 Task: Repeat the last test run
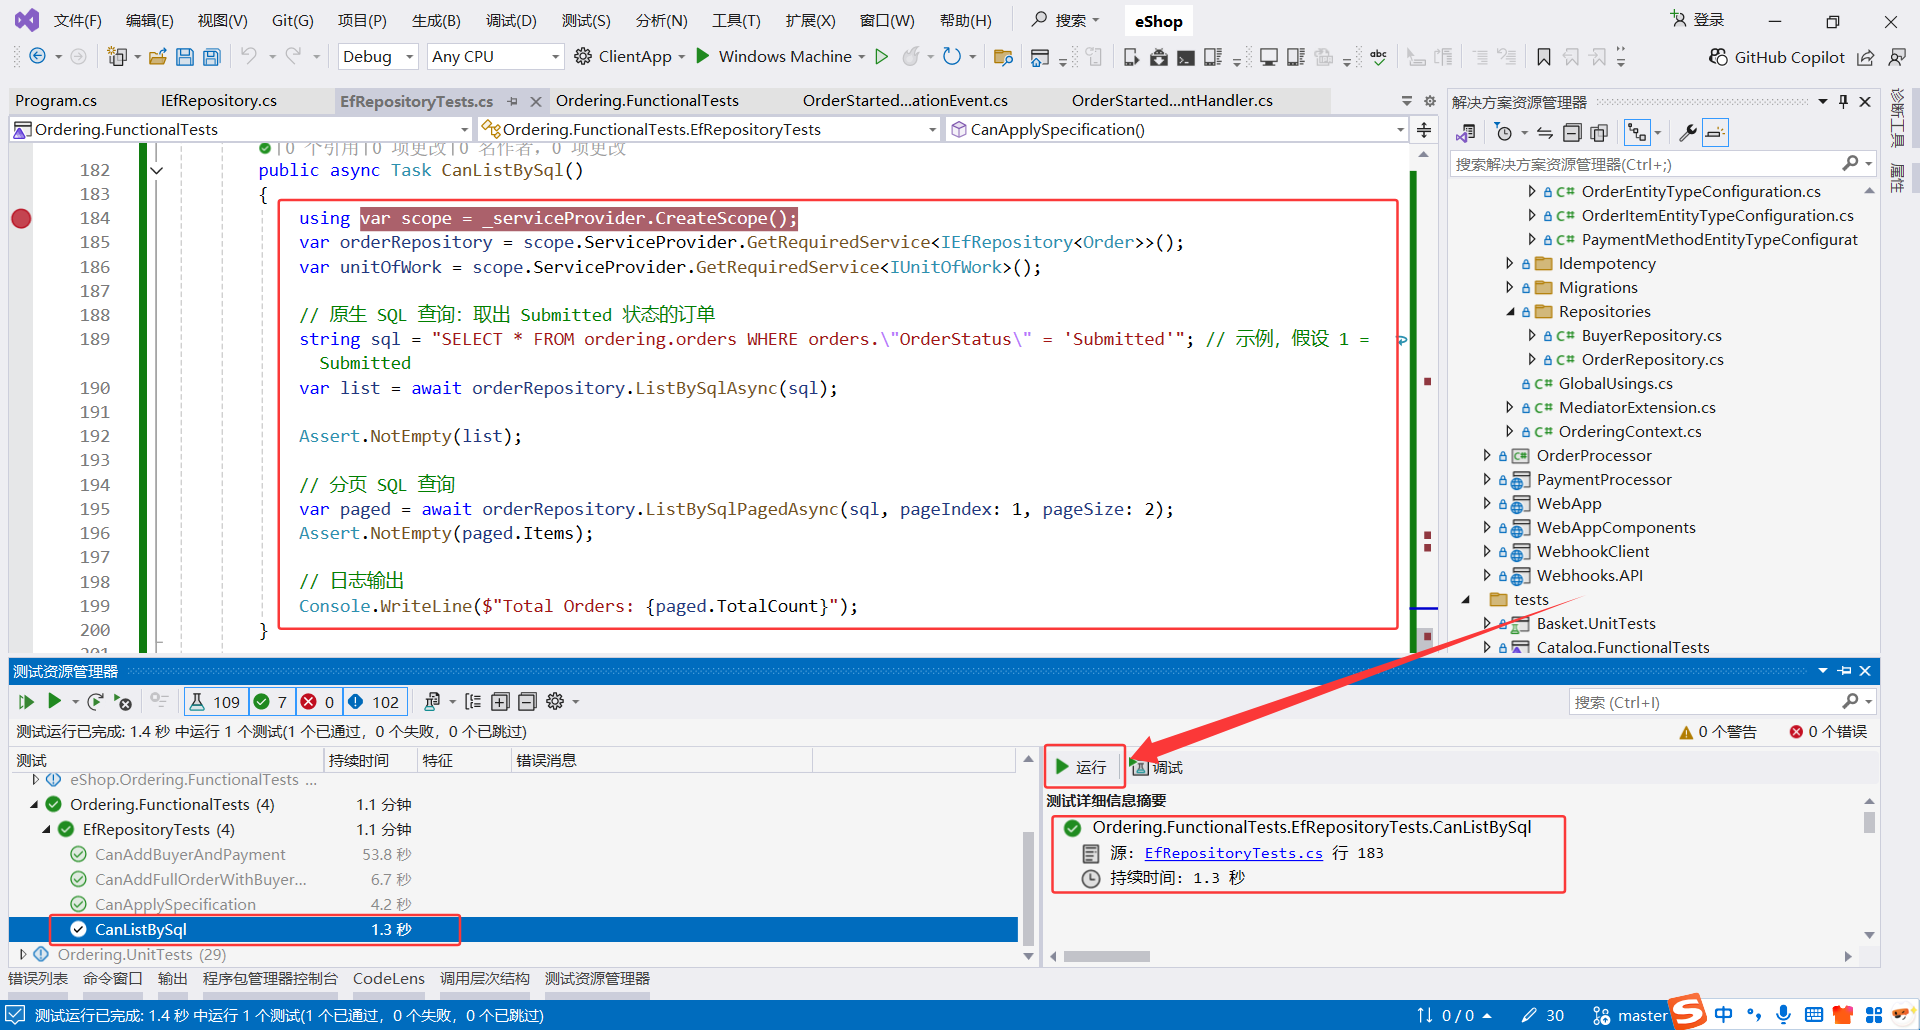point(95,702)
